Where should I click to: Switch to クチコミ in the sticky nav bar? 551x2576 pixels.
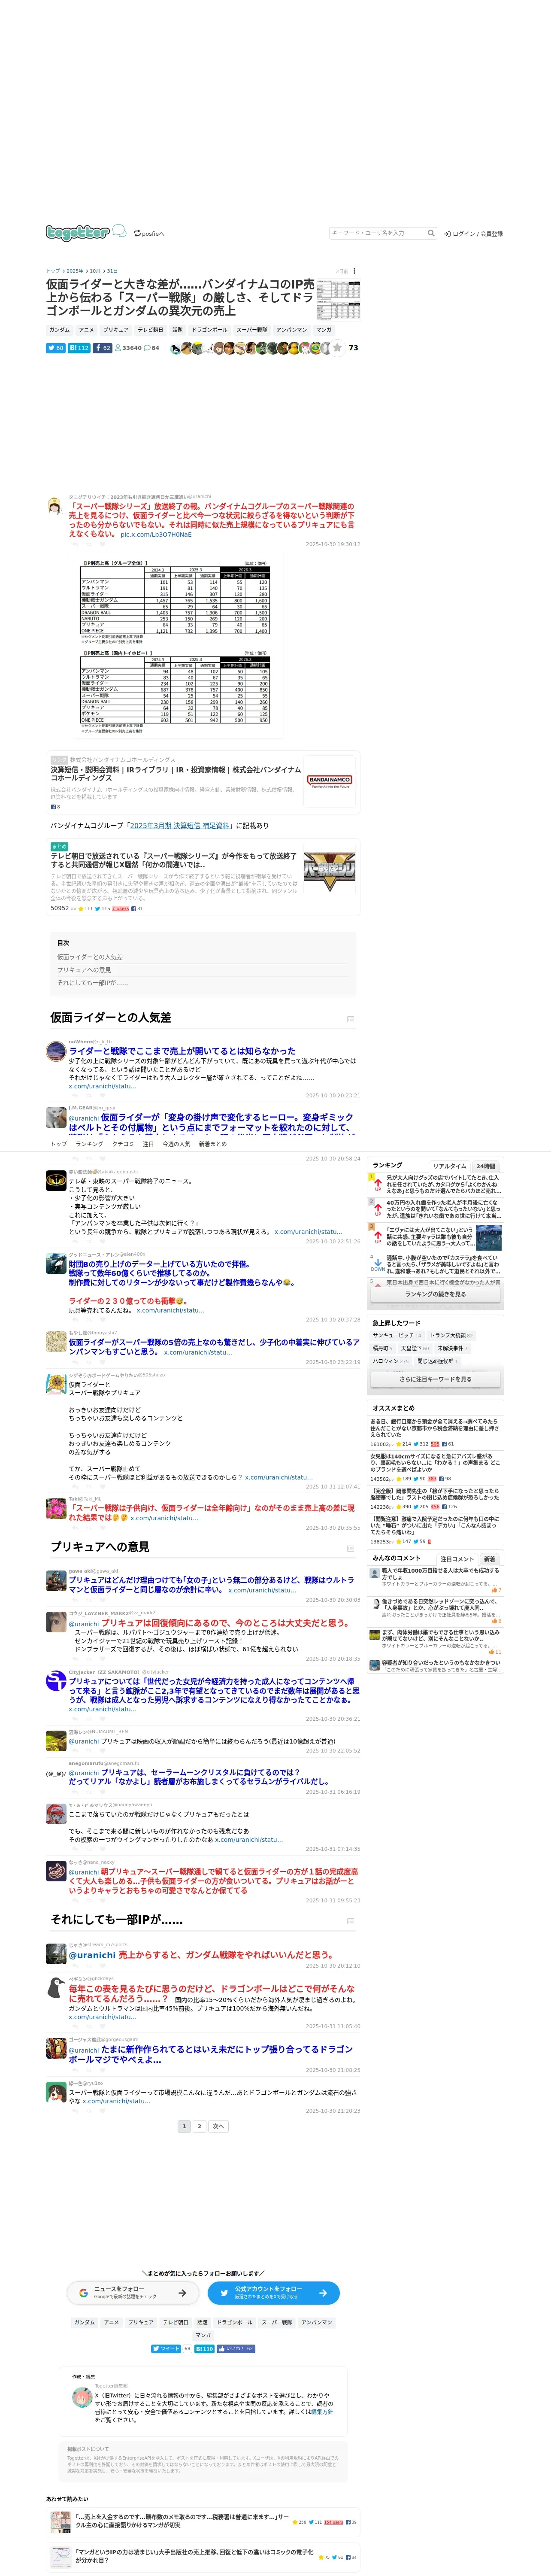point(123,1144)
